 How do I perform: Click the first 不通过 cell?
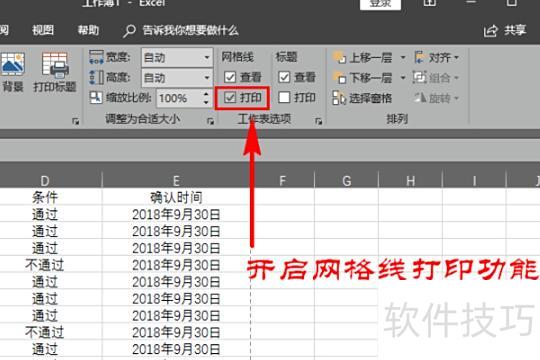coord(45,265)
